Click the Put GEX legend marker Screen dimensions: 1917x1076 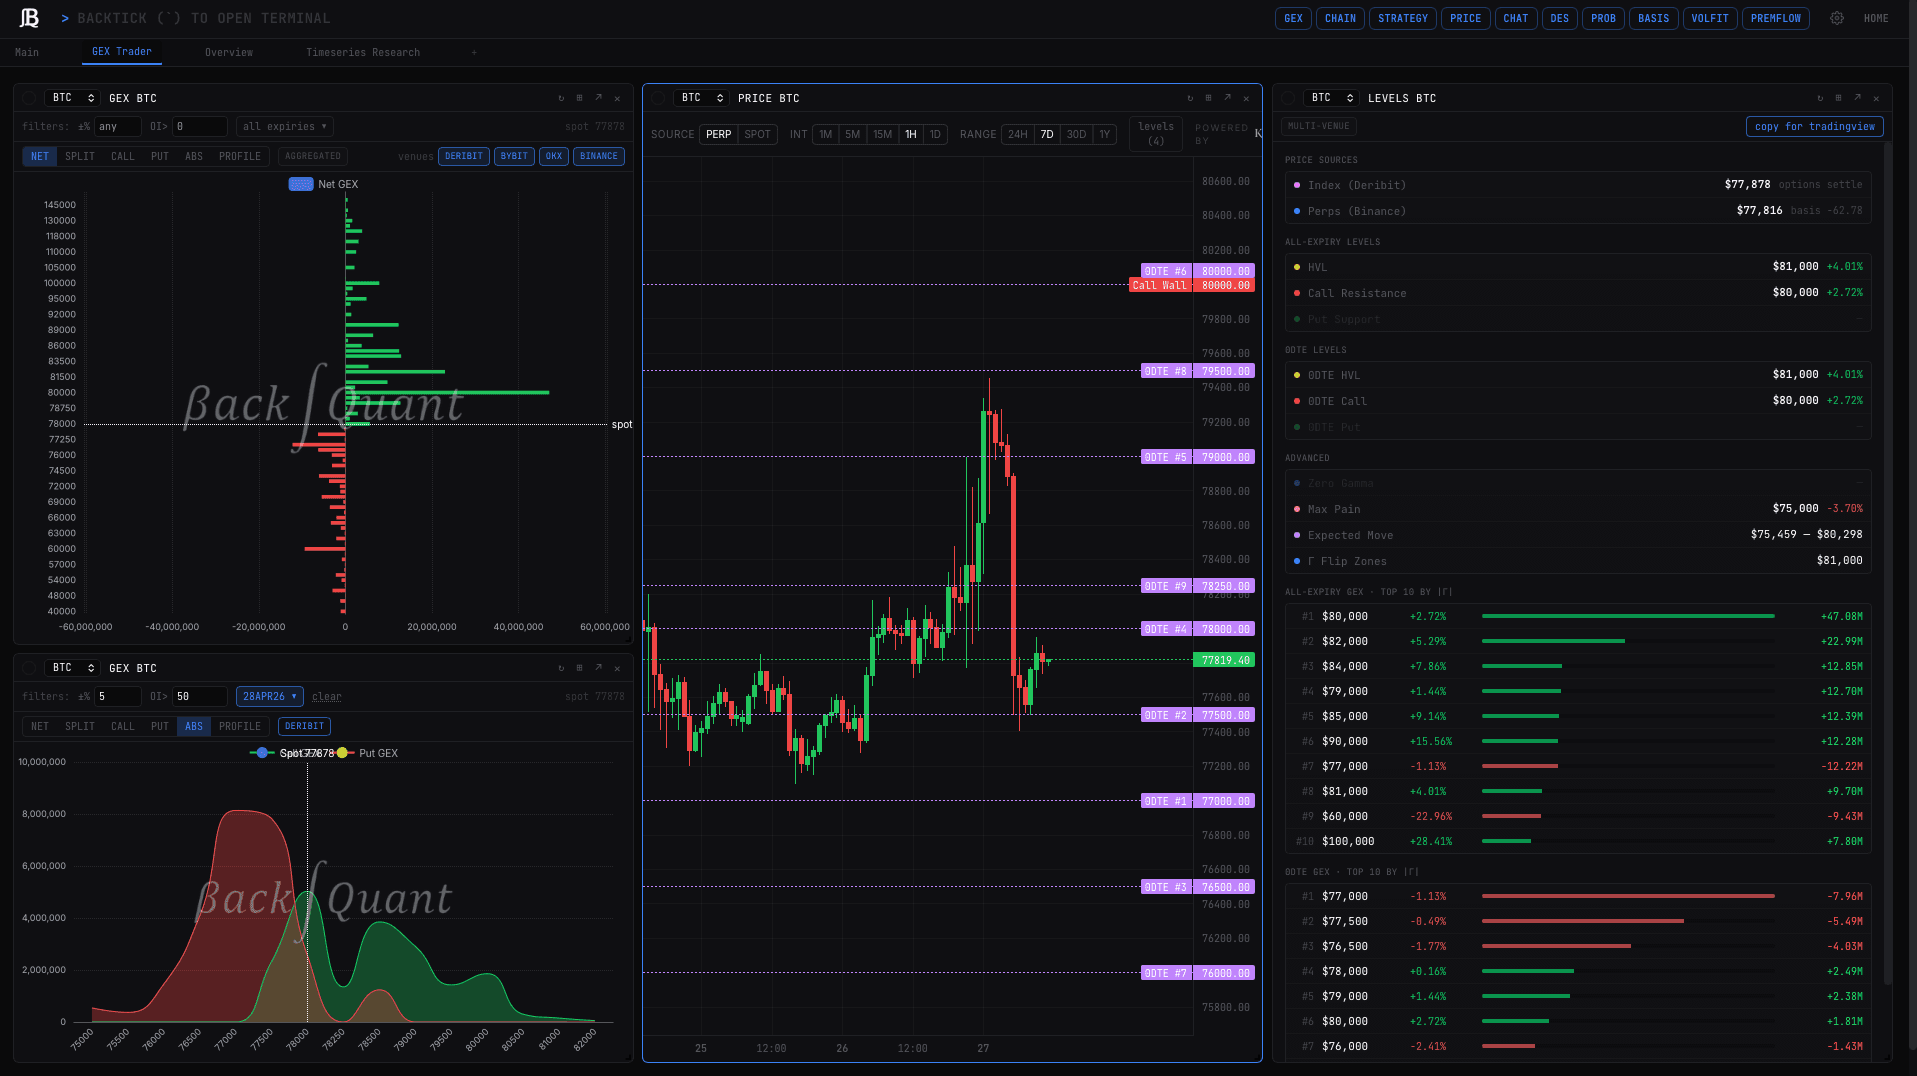(342, 753)
